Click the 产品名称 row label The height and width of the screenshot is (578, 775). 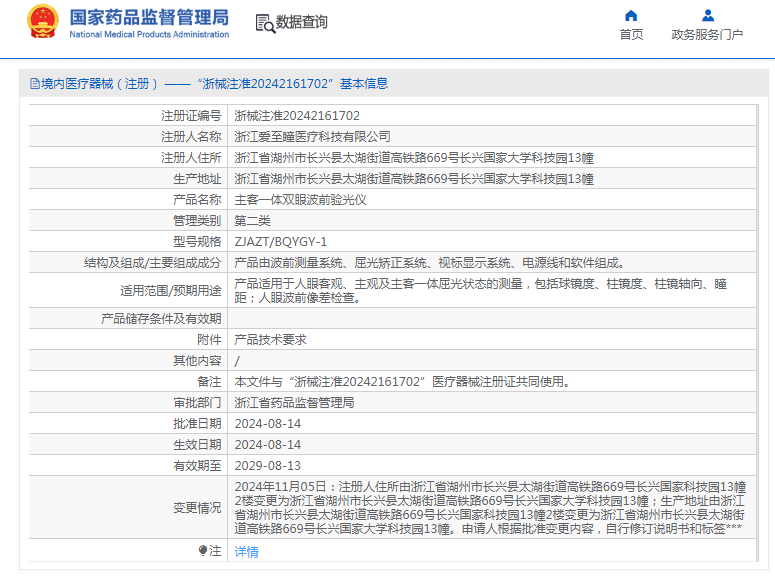coord(197,200)
